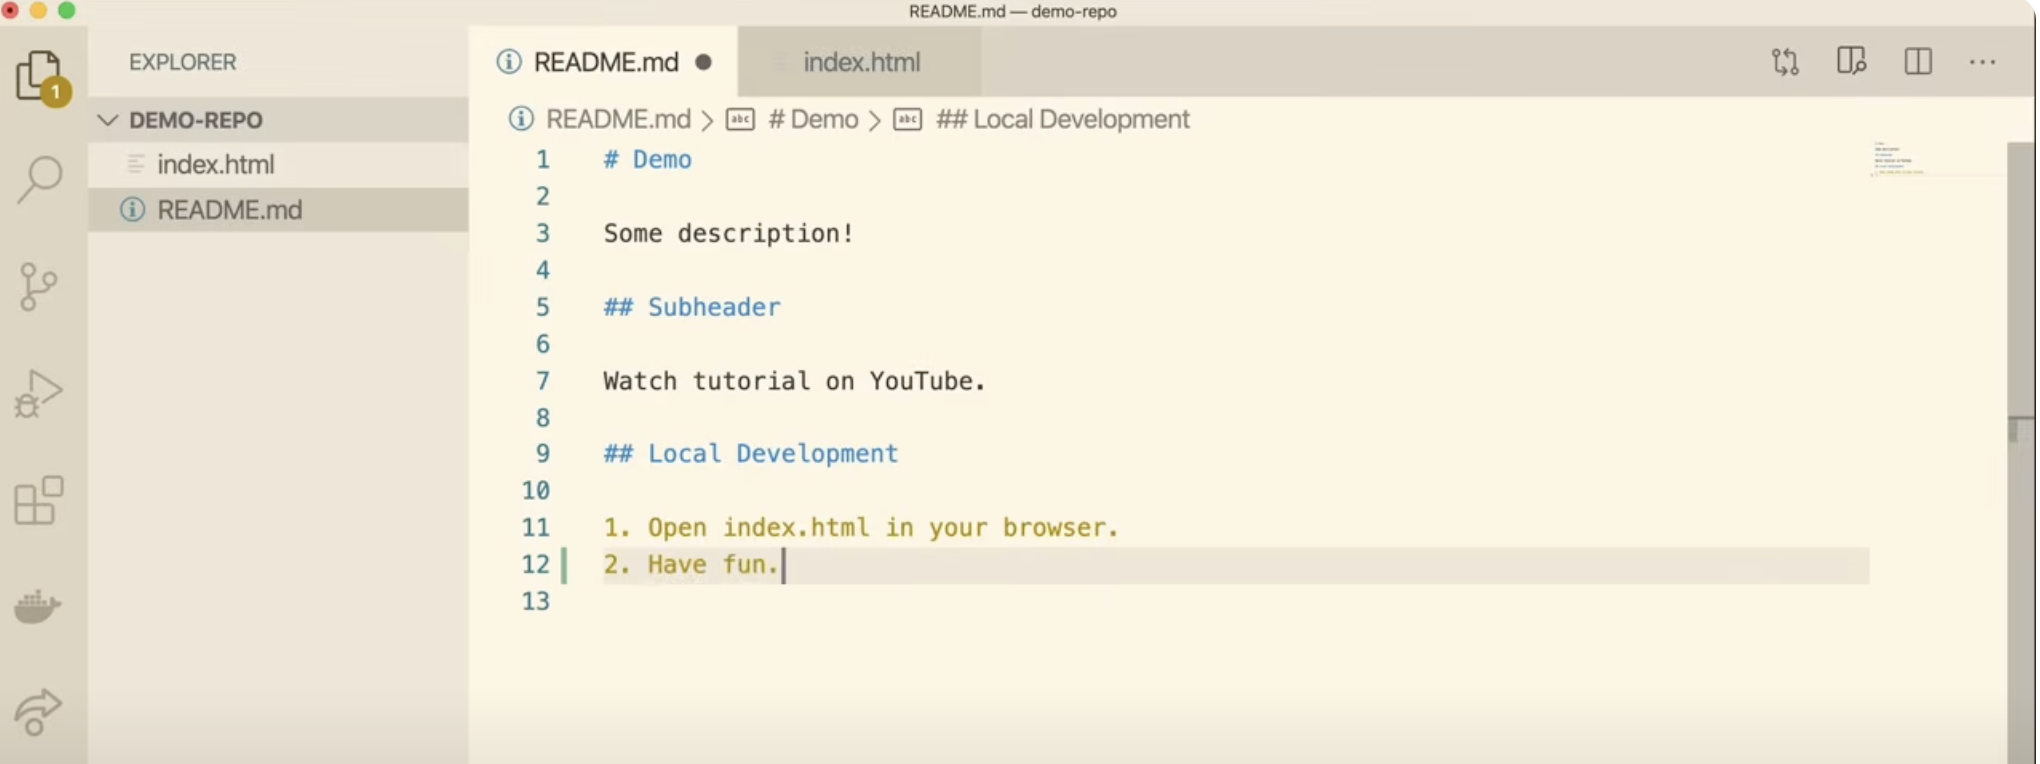Open the Run and Debug view
Viewport: 2040px width, 764px height.
(x=39, y=393)
